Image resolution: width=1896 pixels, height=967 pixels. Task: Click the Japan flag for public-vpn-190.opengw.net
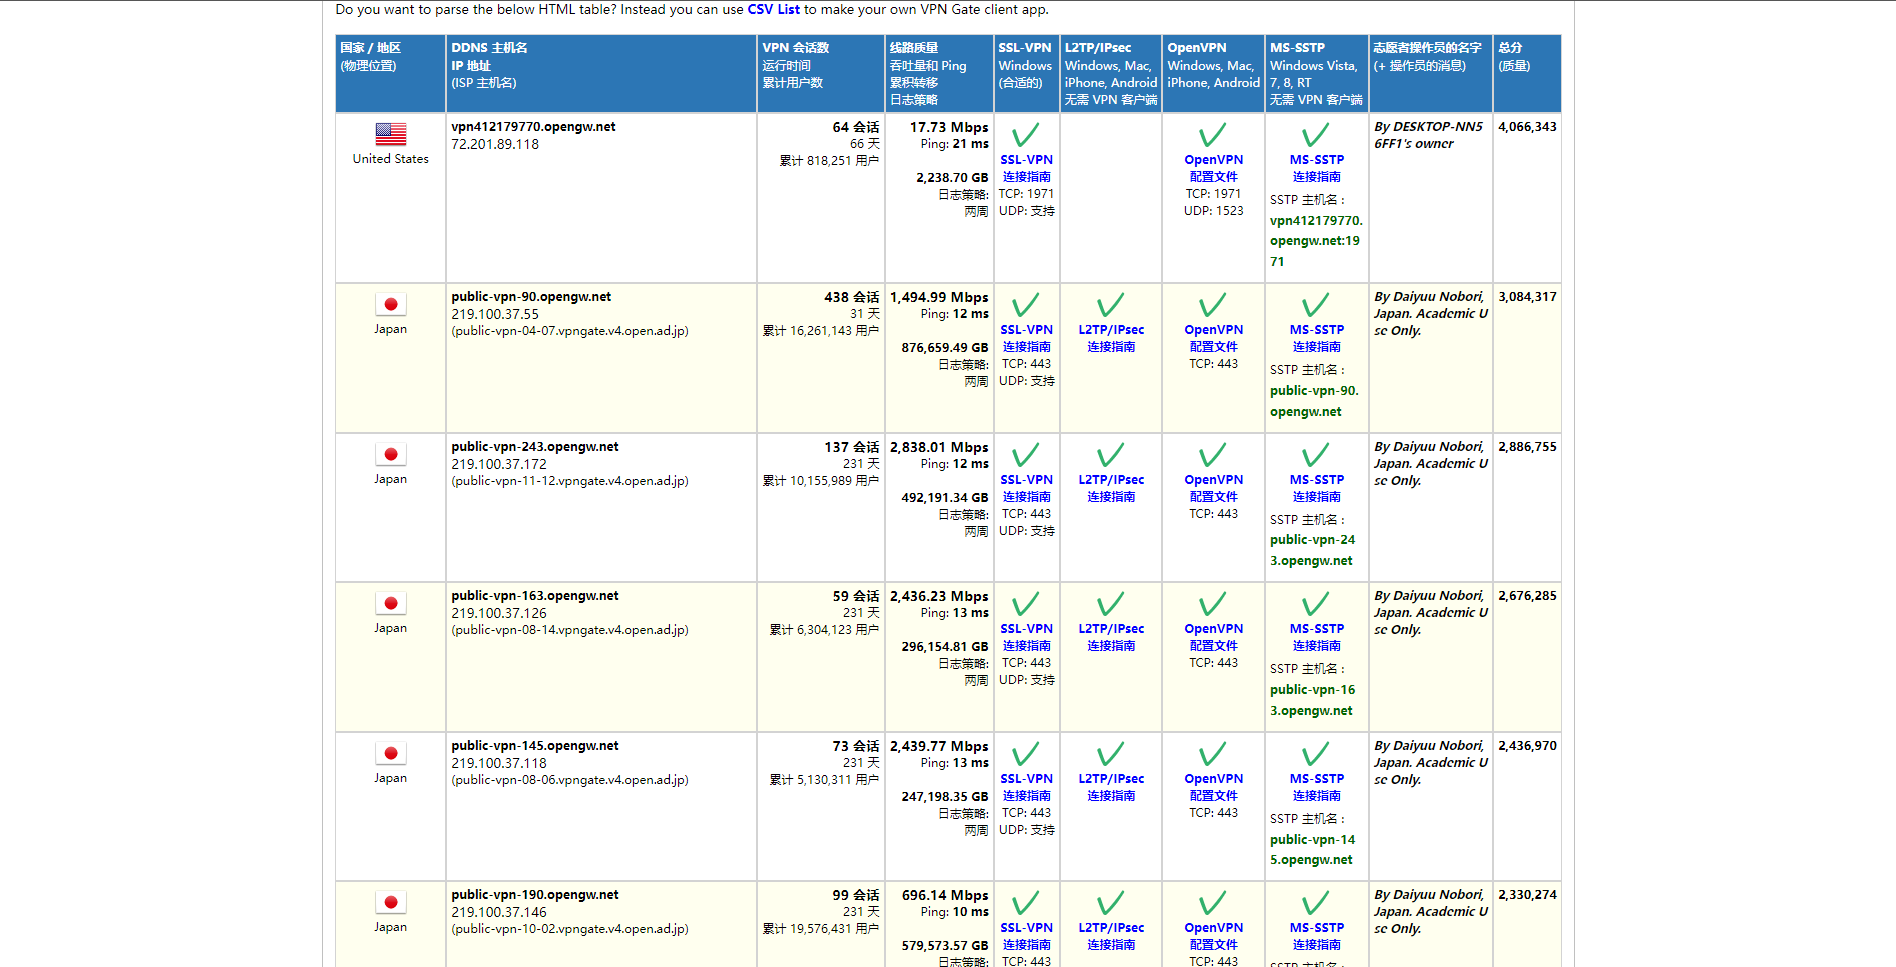(x=391, y=902)
